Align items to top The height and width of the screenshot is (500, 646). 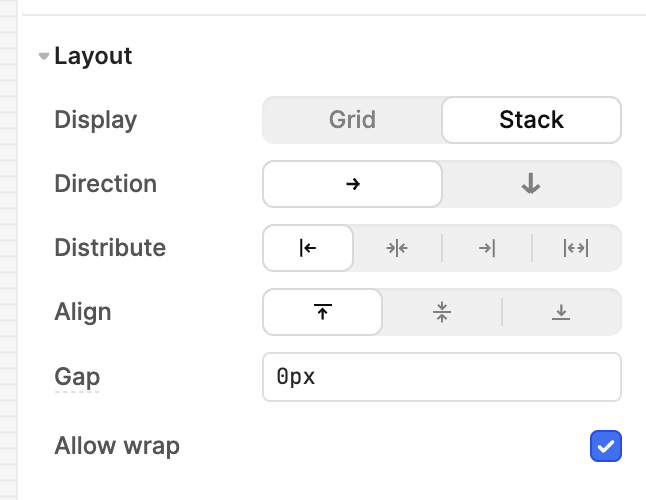click(x=323, y=312)
